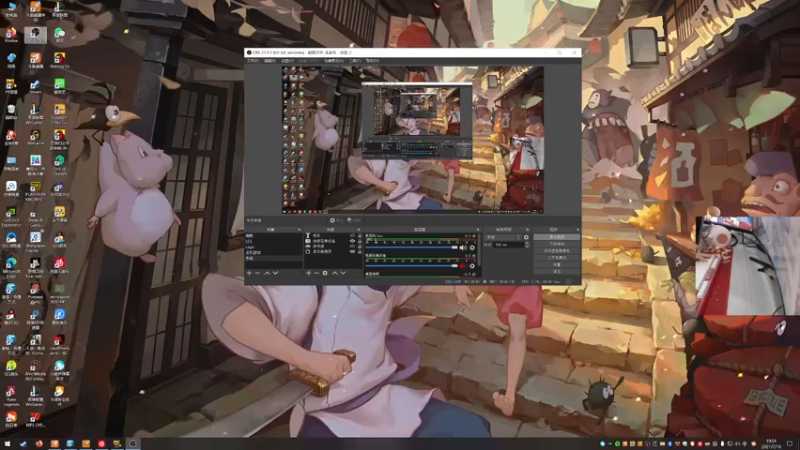
Task: Open the File (F) menu in OBS
Action: click(253, 61)
